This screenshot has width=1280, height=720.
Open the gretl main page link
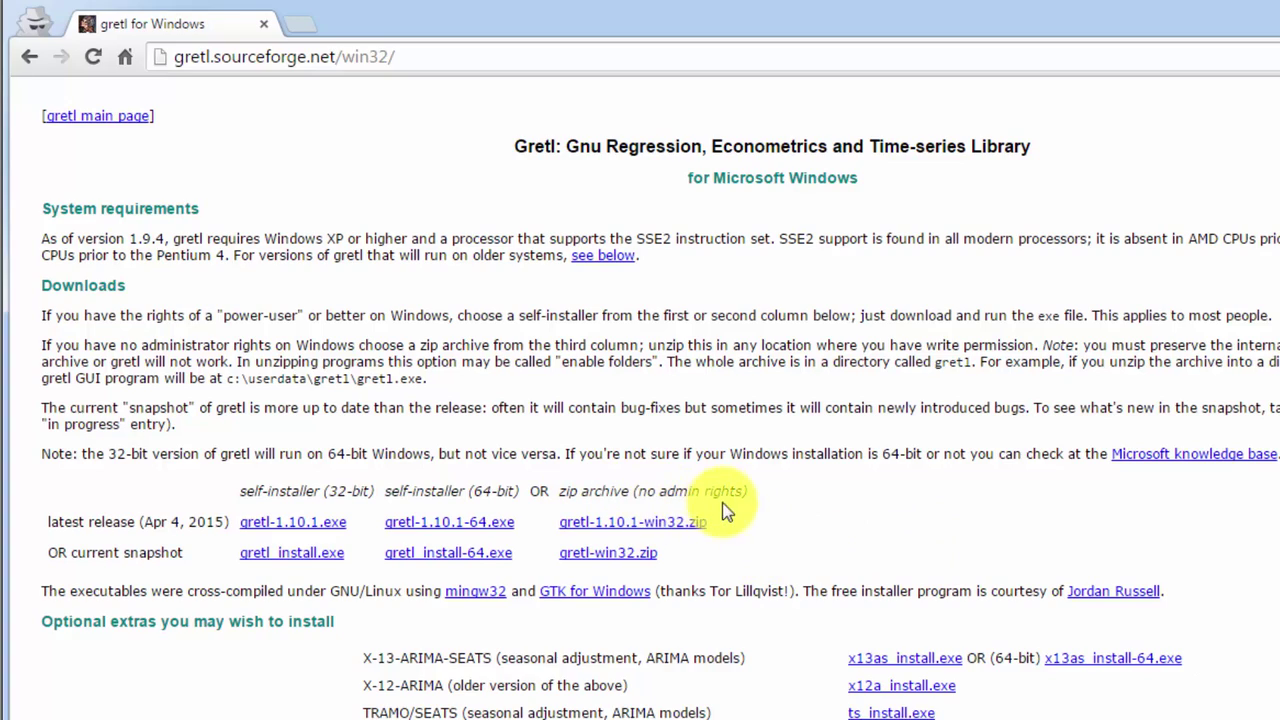tap(98, 116)
